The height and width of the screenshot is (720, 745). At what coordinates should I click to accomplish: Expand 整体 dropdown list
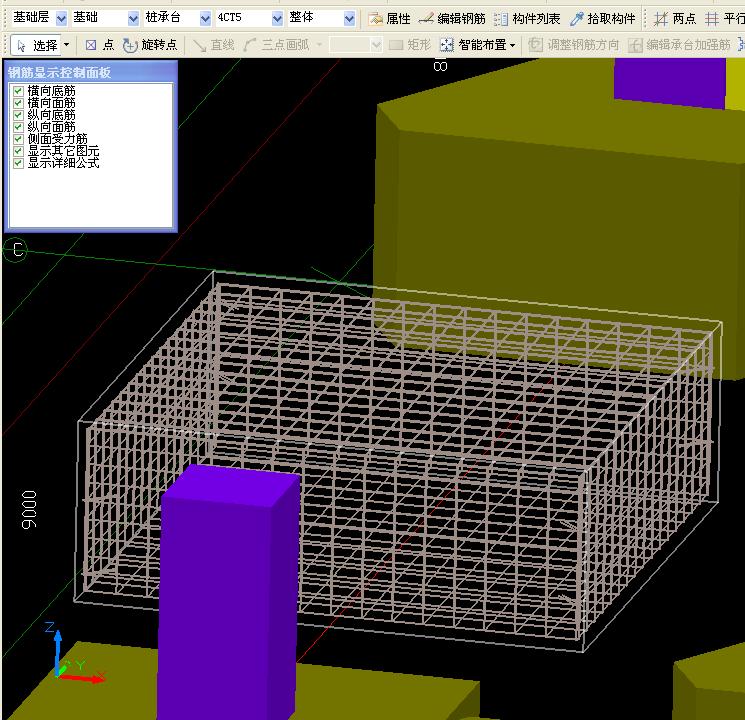(349, 18)
